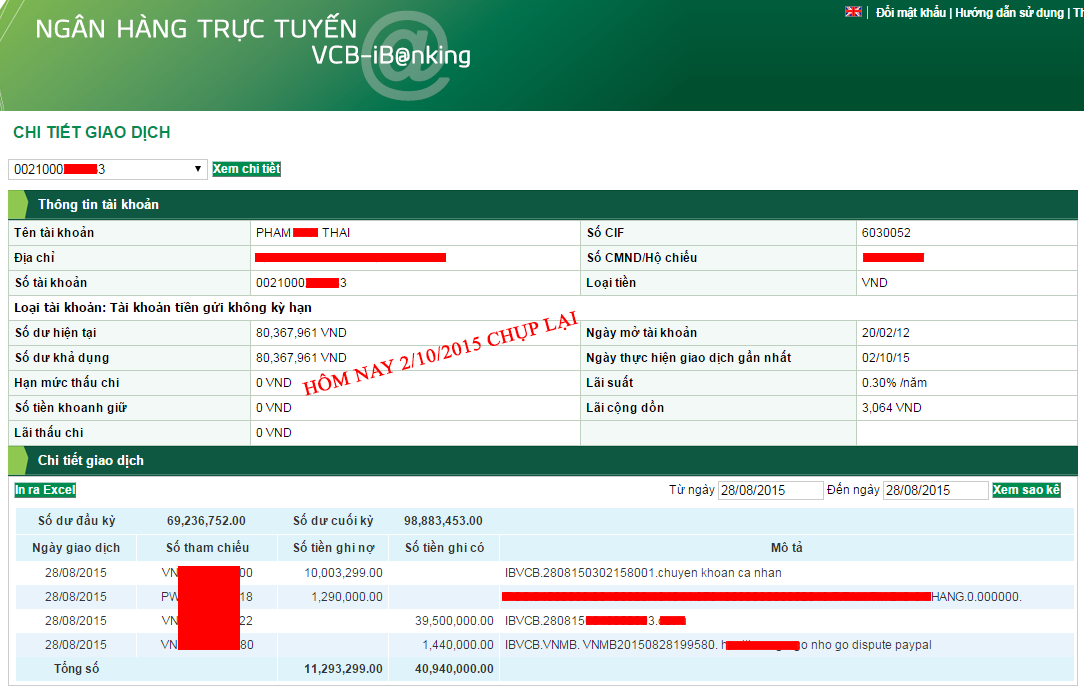Click the account opening date 20/02/12
This screenshot has width=1084, height=687.
click(x=886, y=332)
